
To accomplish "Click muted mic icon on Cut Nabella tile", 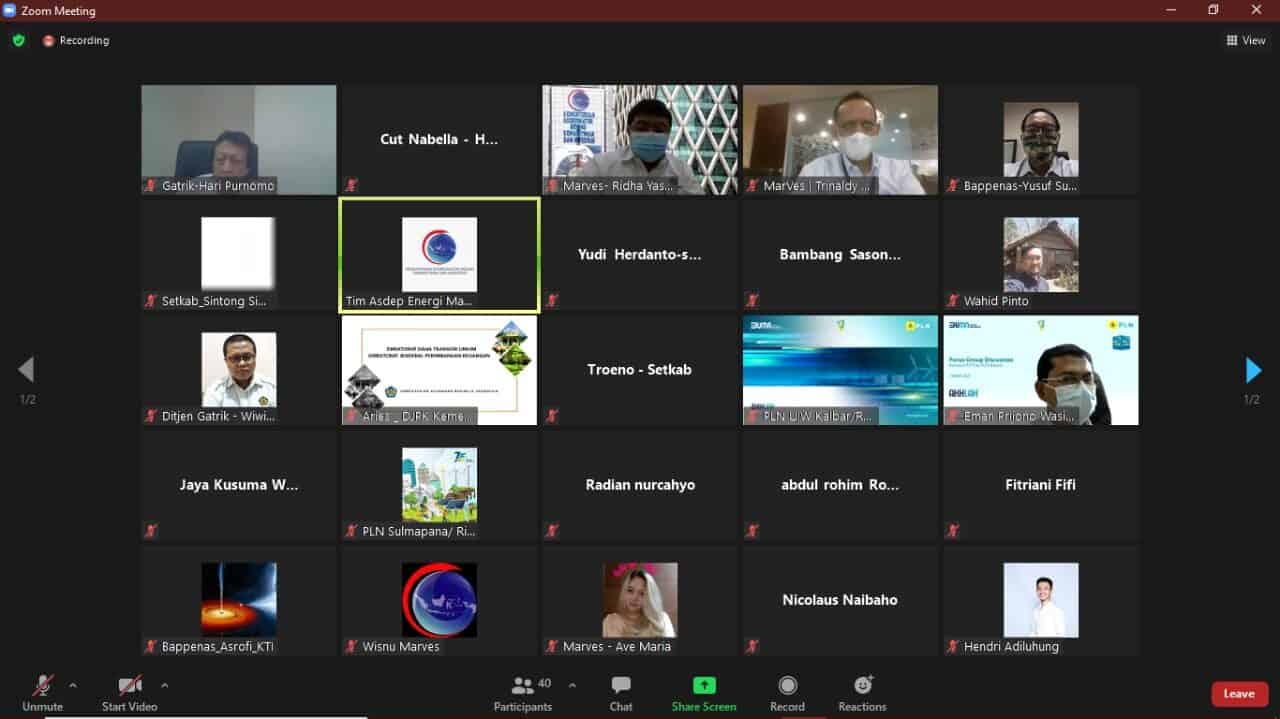I will 352,185.
